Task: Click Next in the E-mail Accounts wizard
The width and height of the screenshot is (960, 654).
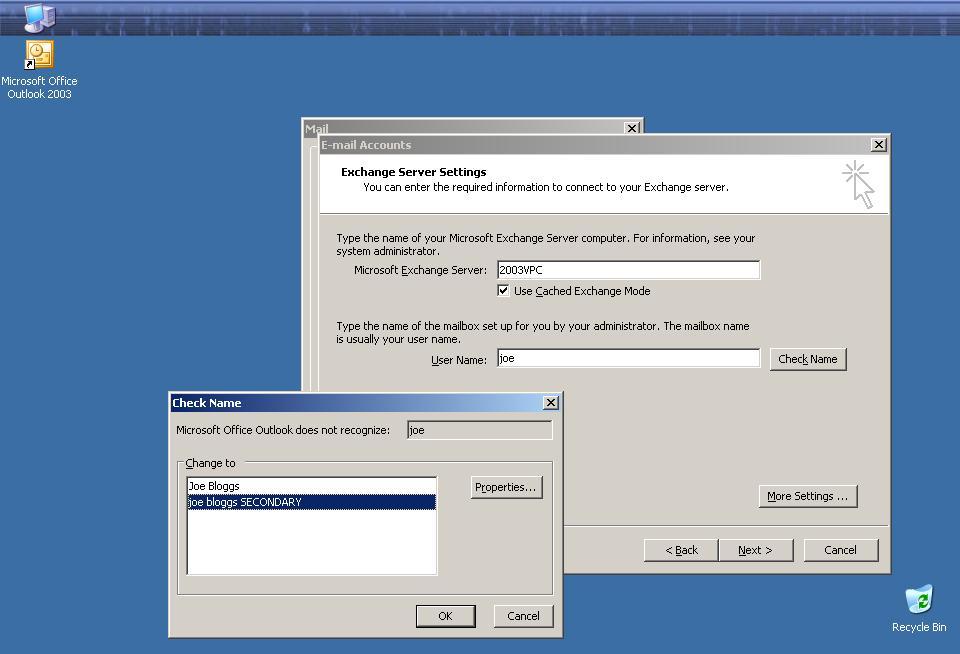Action: point(756,550)
